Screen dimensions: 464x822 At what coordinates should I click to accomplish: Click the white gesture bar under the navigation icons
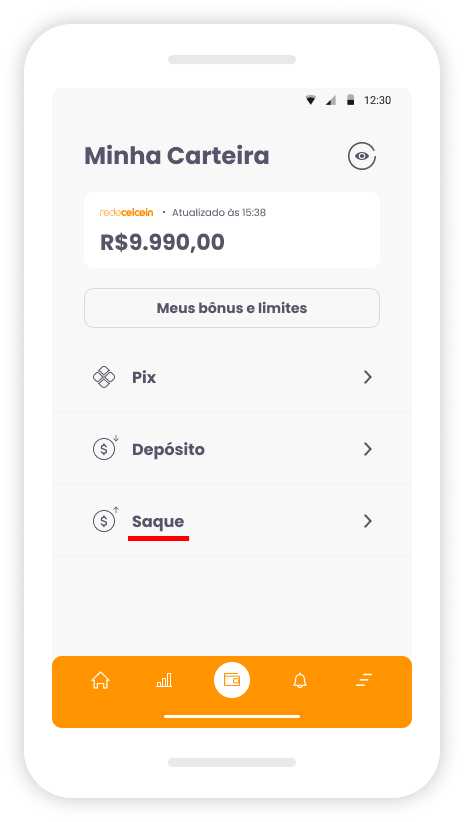(232, 716)
